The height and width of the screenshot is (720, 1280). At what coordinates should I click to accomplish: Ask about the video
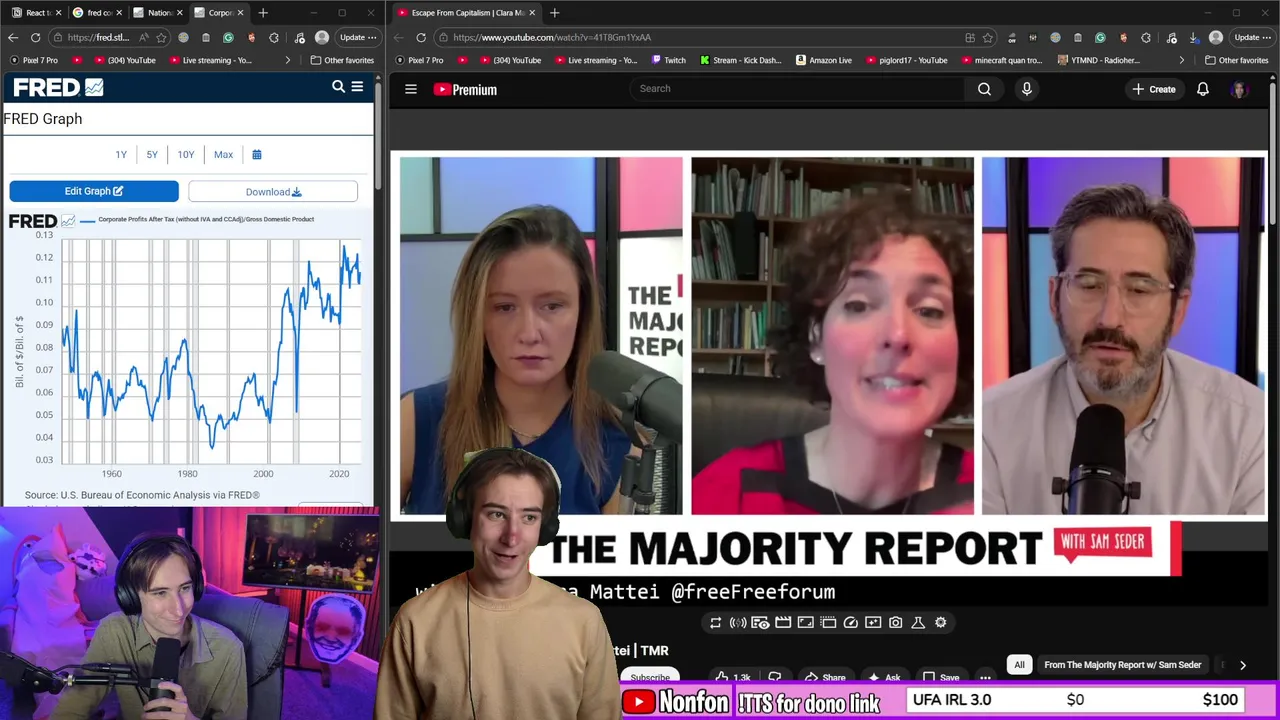[x=883, y=677]
